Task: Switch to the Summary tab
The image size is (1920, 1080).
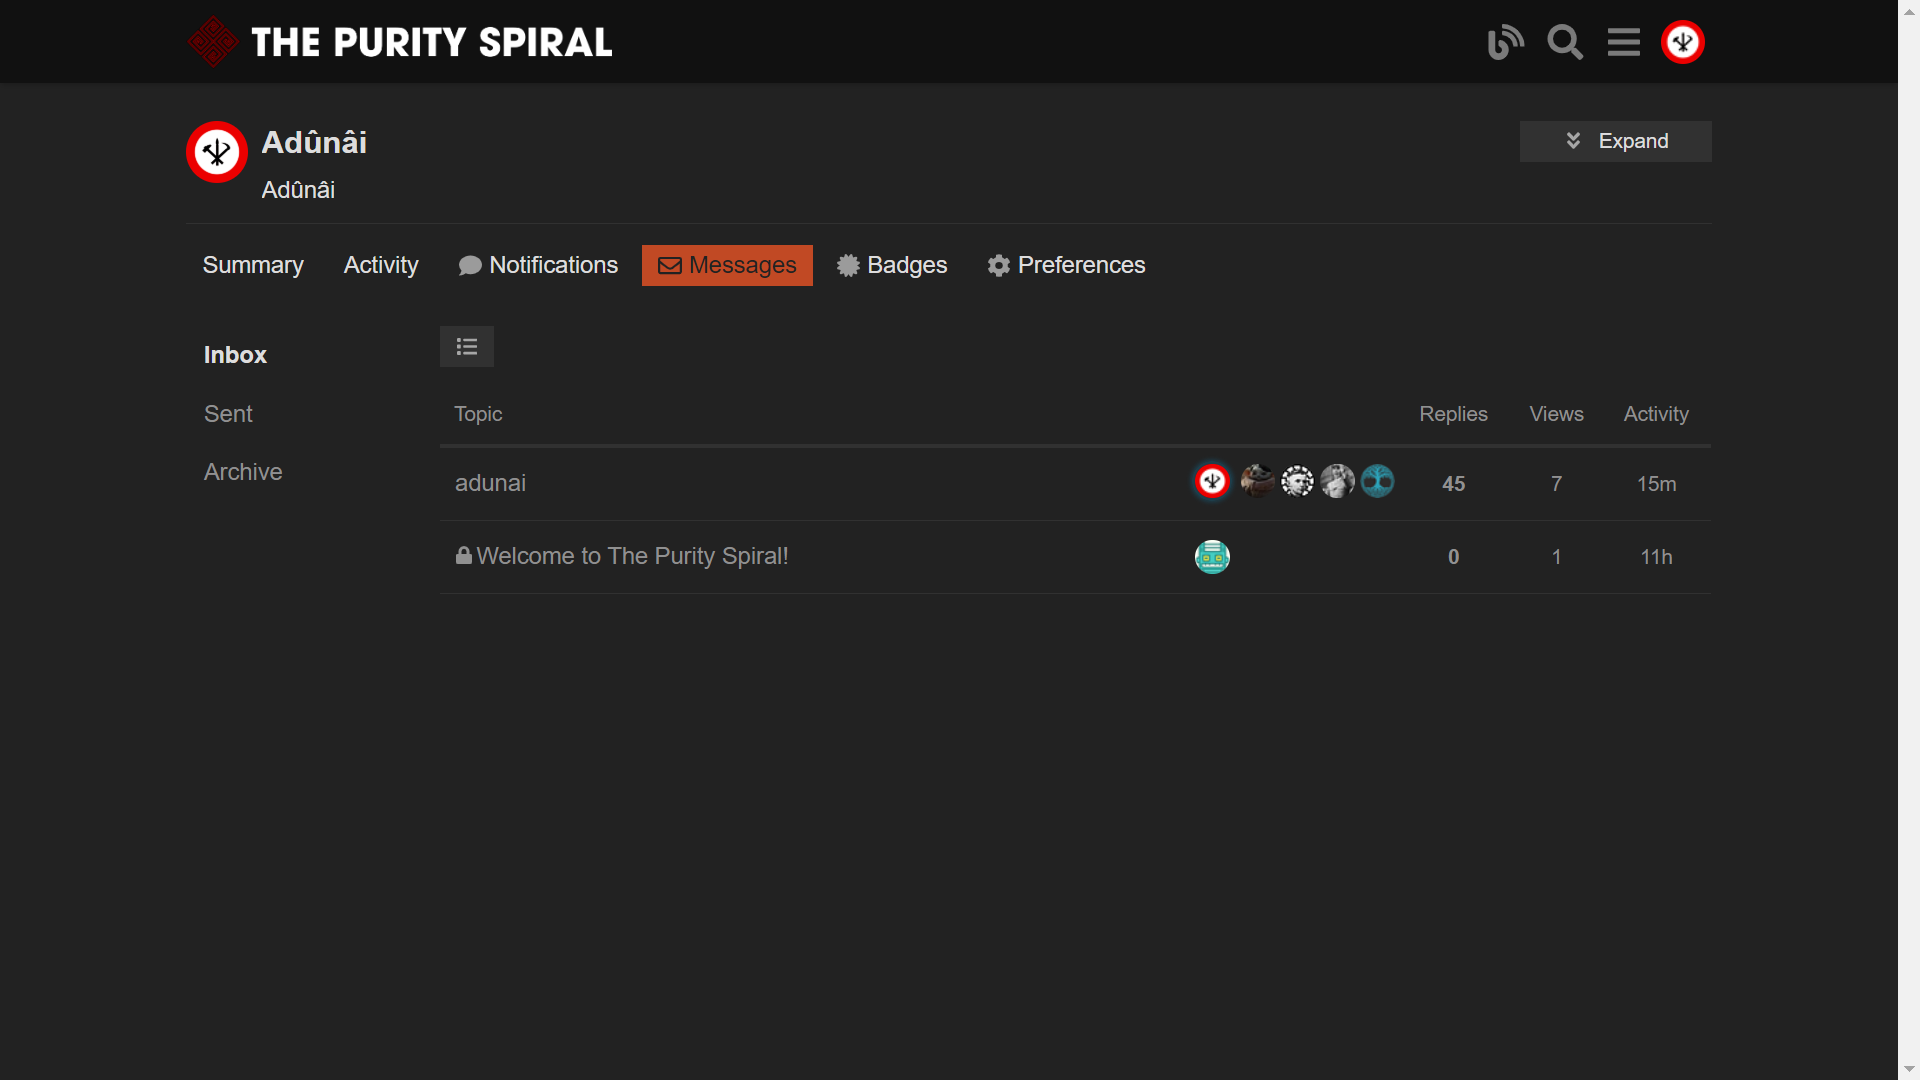Action: coord(253,265)
